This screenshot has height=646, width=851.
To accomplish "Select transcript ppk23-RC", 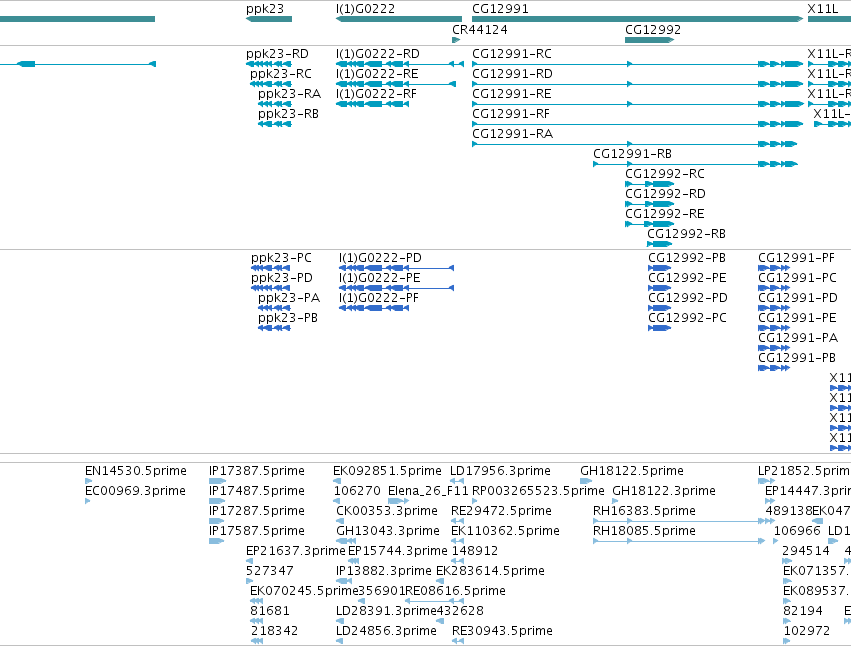I will pos(271,84).
